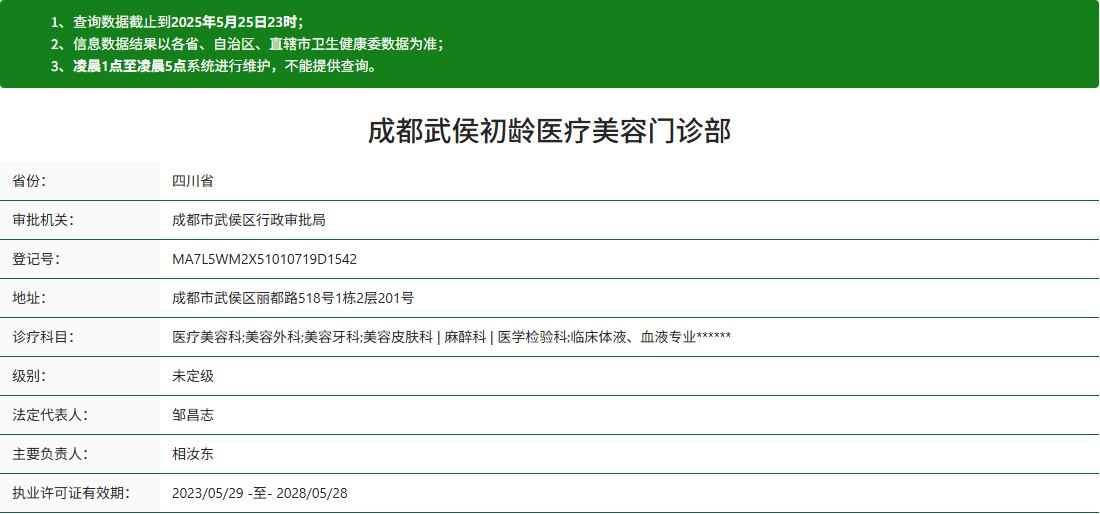This screenshot has width=1100, height=514.
Task: Select the 主要负责人 label
Action: [50, 454]
